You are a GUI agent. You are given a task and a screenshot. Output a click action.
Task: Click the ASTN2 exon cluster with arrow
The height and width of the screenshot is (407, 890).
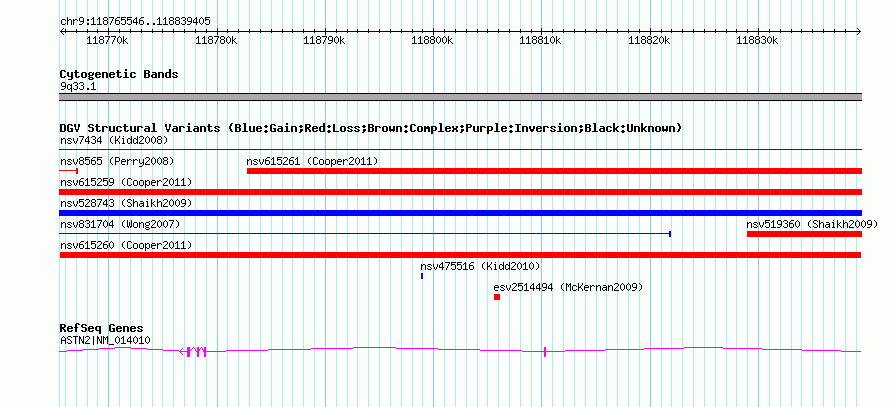pos(193,352)
